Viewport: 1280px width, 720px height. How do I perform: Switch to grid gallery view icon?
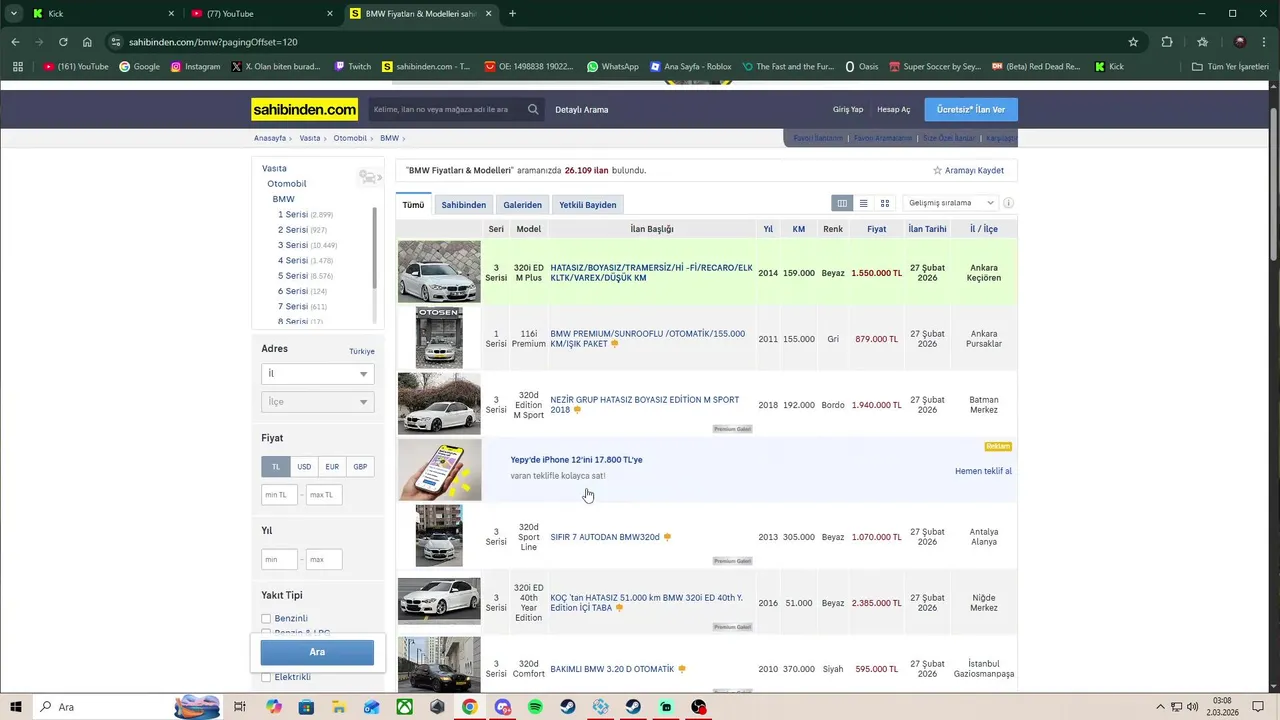[884, 203]
